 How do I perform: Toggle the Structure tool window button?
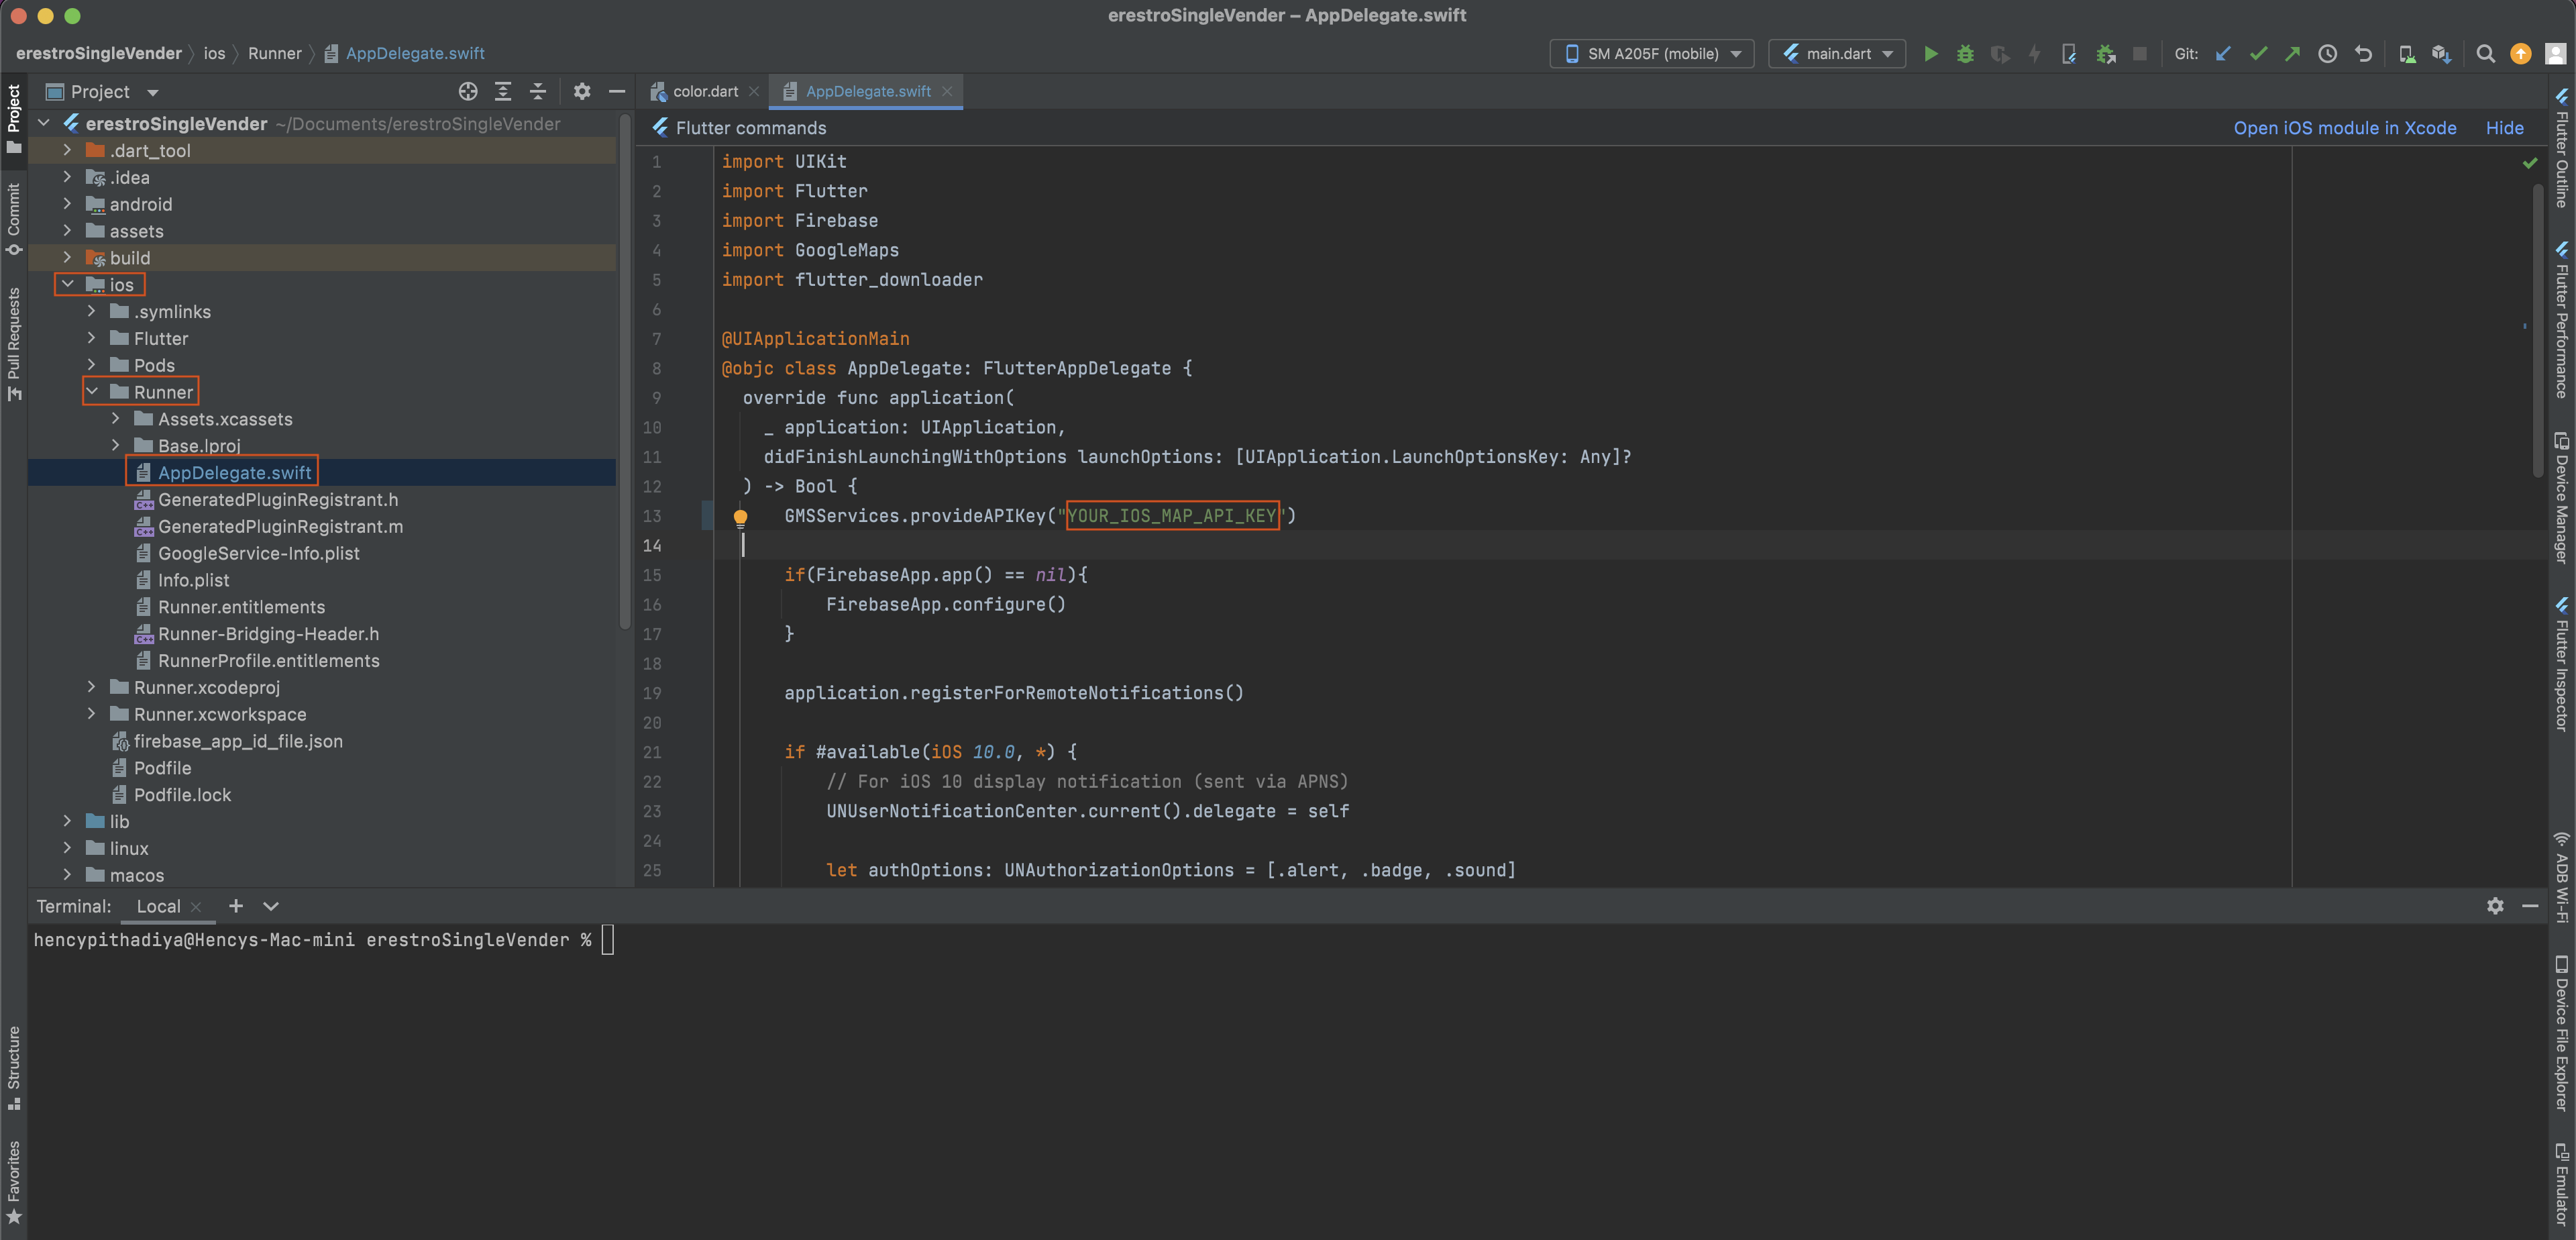(14, 1068)
